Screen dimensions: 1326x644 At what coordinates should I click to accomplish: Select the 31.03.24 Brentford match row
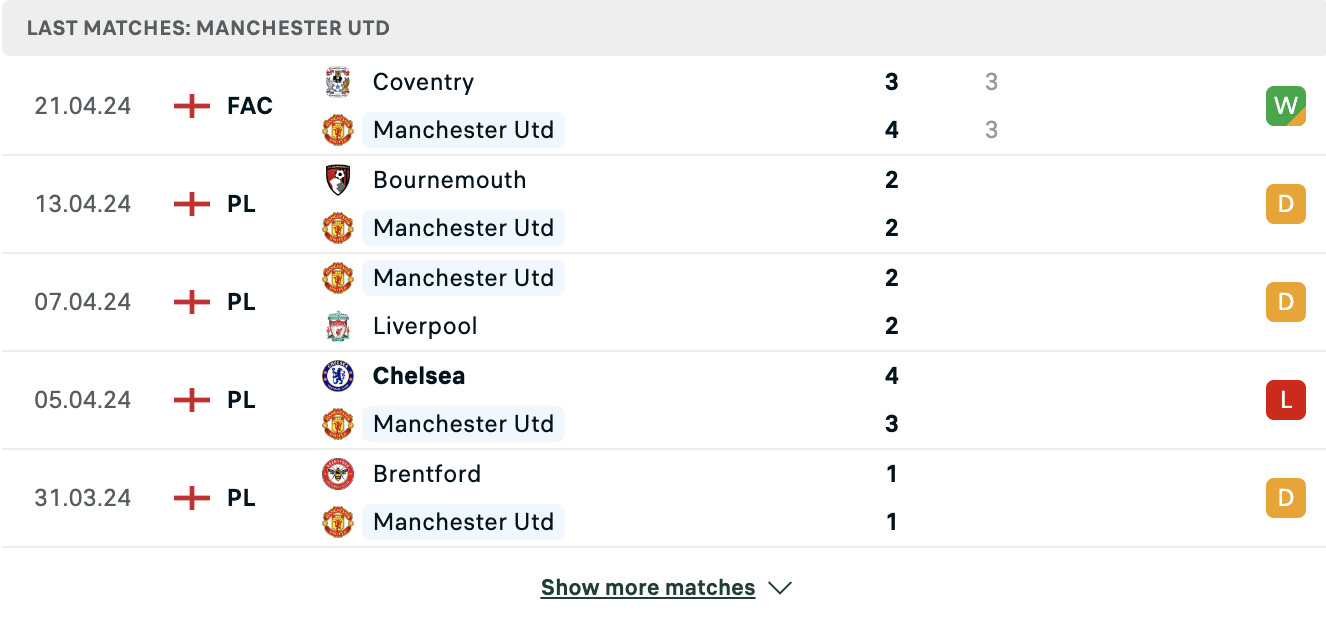(x=663, y=498)
